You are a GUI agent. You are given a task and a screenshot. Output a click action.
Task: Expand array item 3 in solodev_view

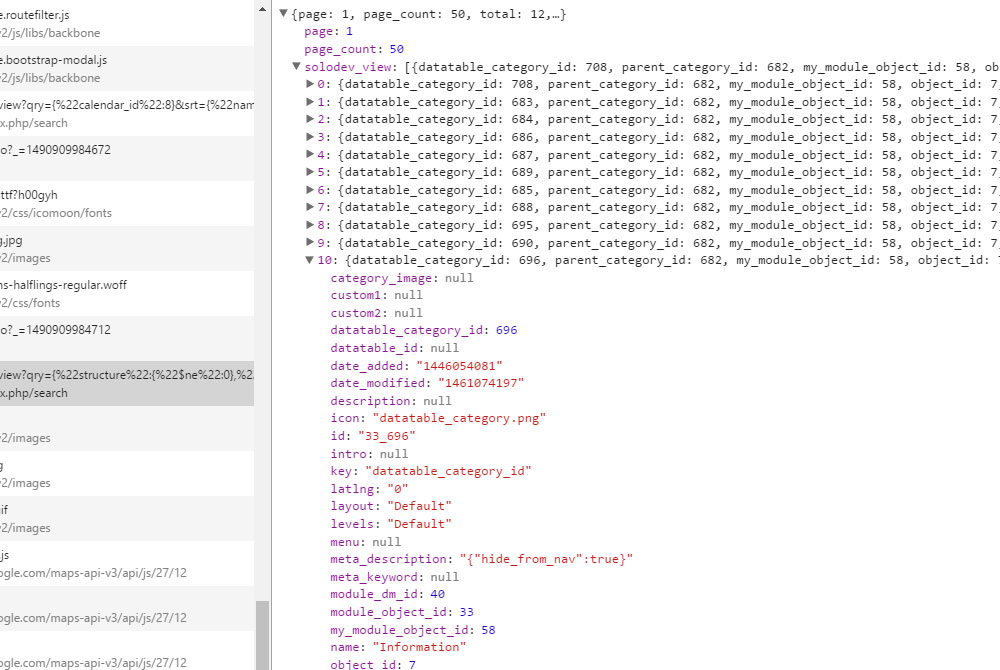tap(310, 137)
